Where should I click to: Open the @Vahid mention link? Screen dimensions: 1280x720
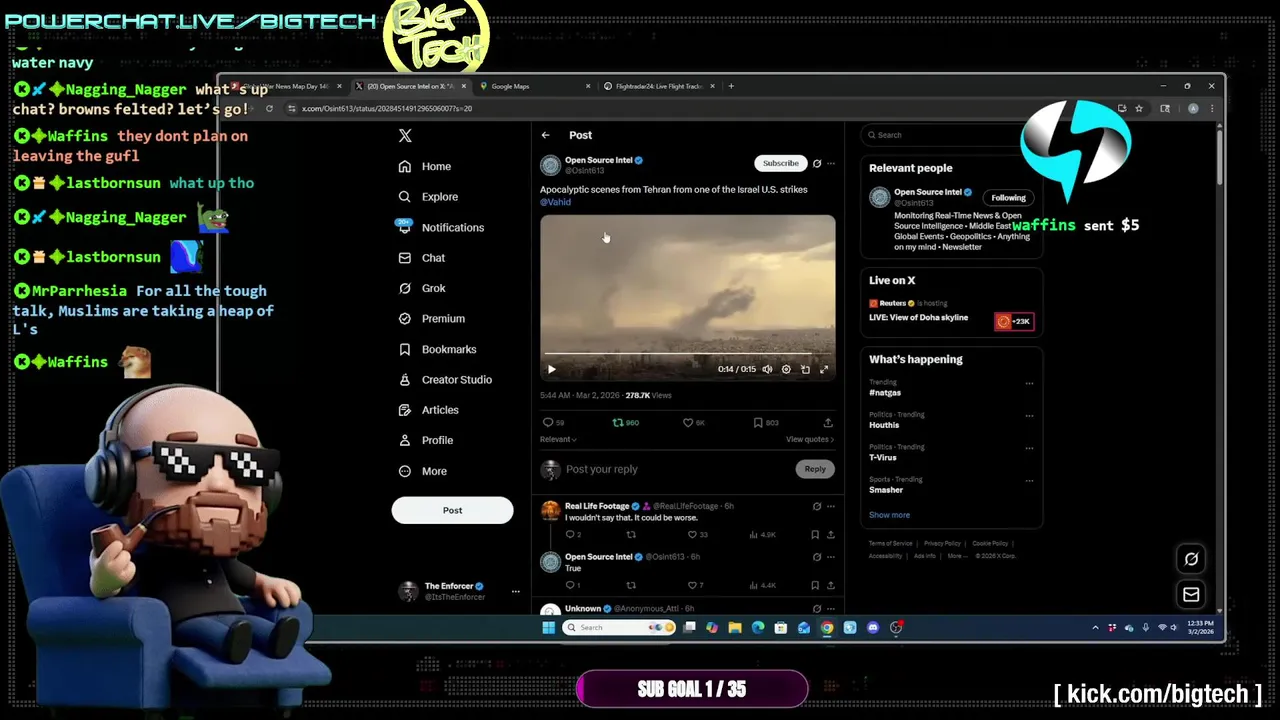point(555,202)
